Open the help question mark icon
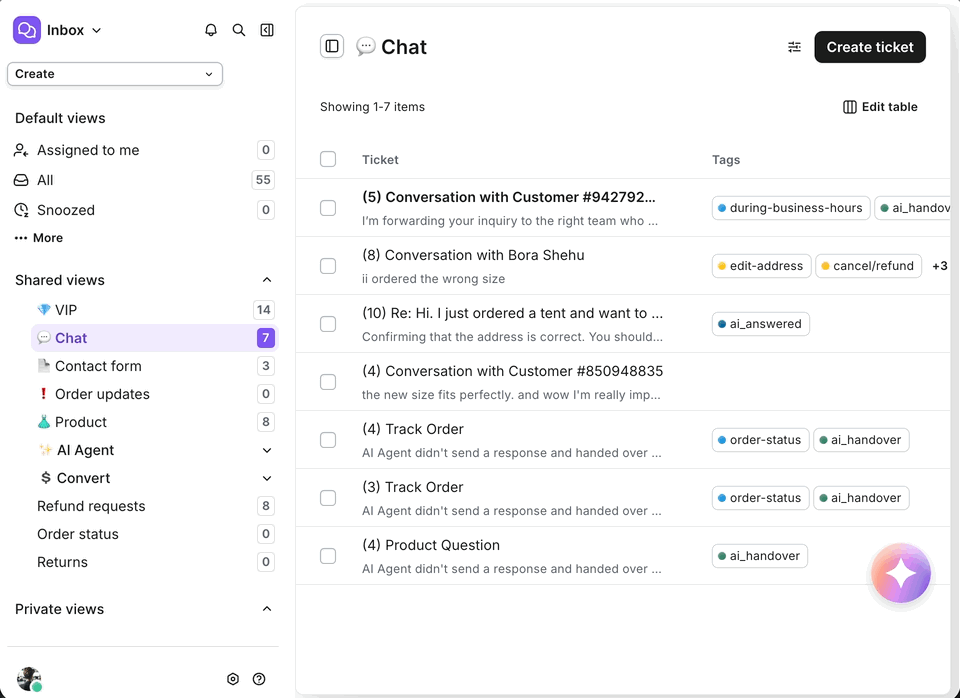 [x=259, y=678]
